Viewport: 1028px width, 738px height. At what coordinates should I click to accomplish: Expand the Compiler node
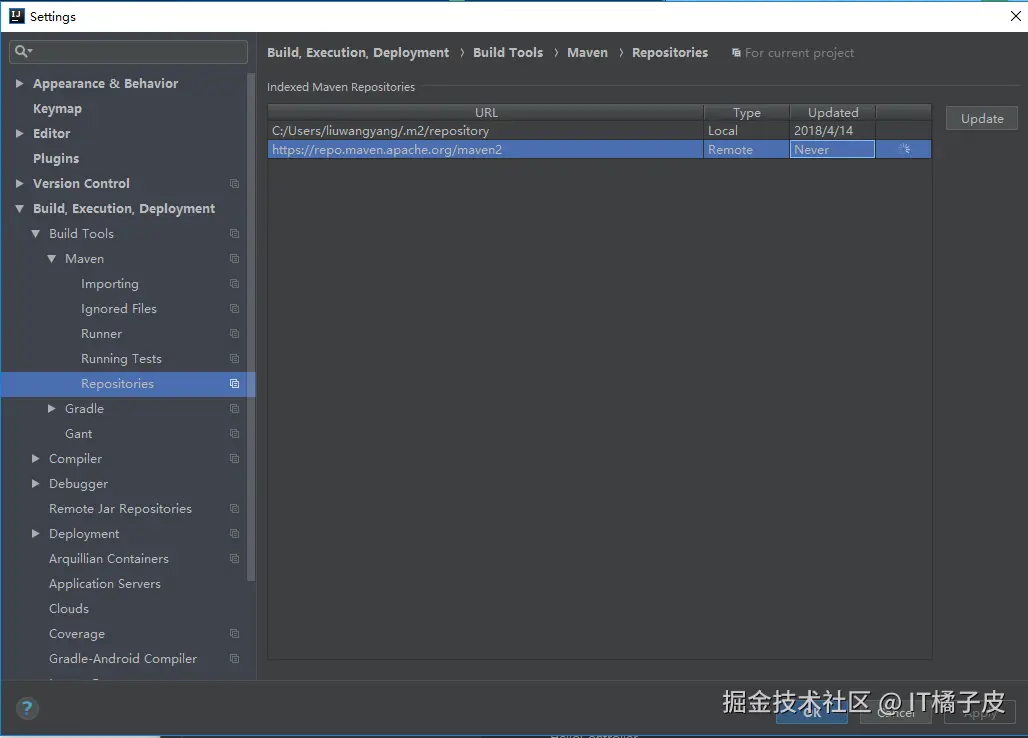tap(36, 459)
